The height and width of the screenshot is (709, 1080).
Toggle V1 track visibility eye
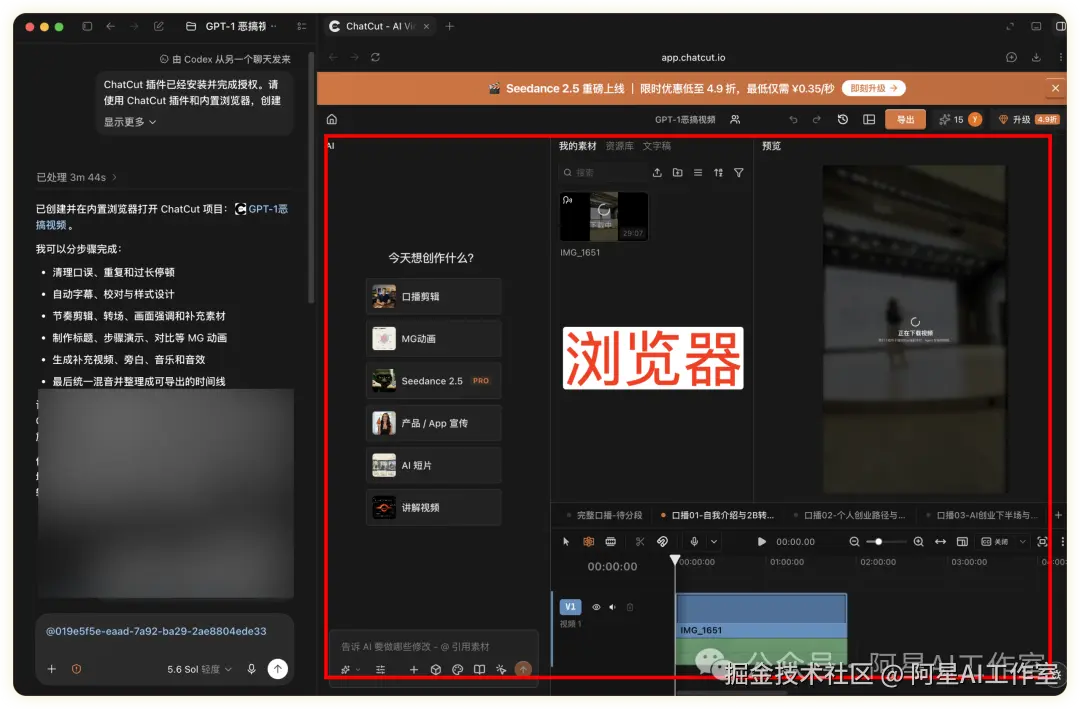[x=596, y=607]
